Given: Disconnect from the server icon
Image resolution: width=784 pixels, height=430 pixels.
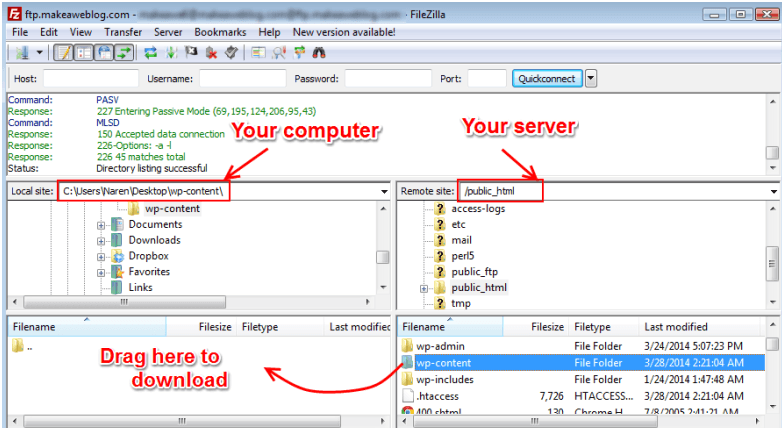Looking at the screenshot, I should (212, 52).
